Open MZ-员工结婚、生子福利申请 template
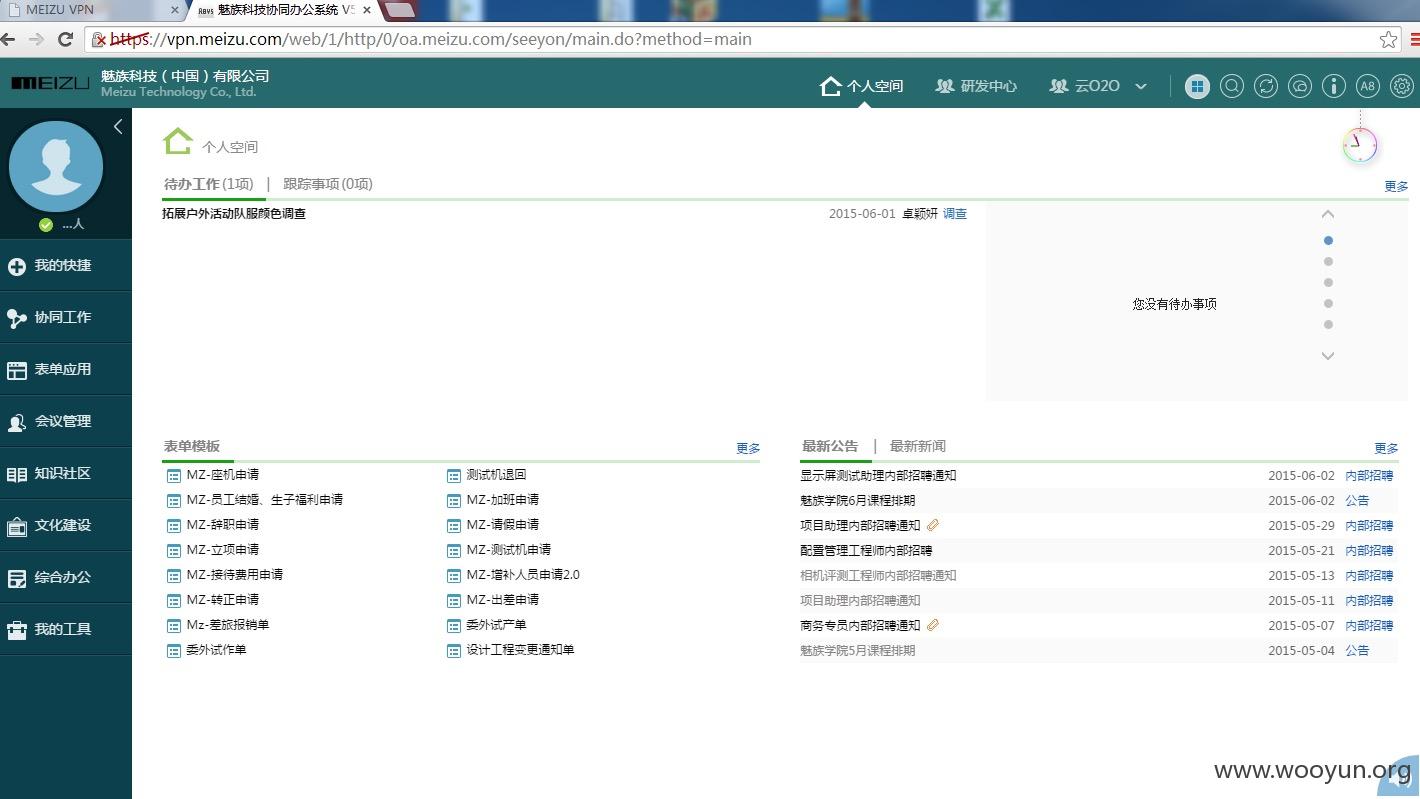 pyautogui.click(x=264, y=500)
